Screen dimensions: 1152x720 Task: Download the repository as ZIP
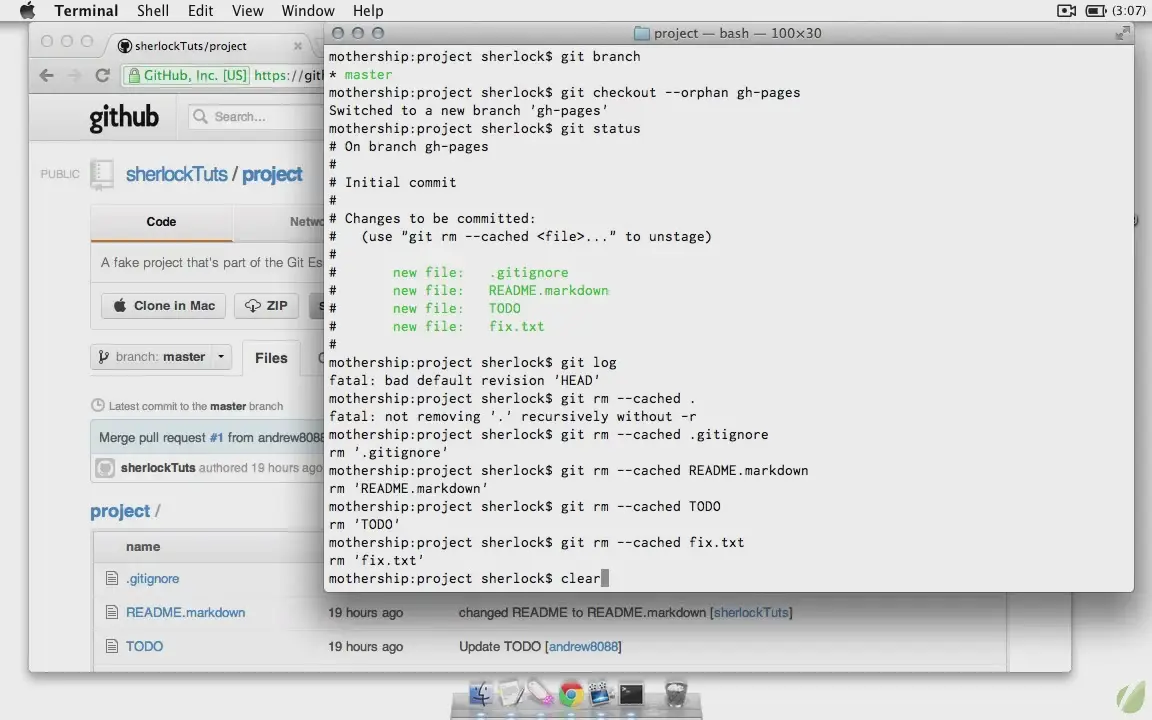[x=266, y=306]
